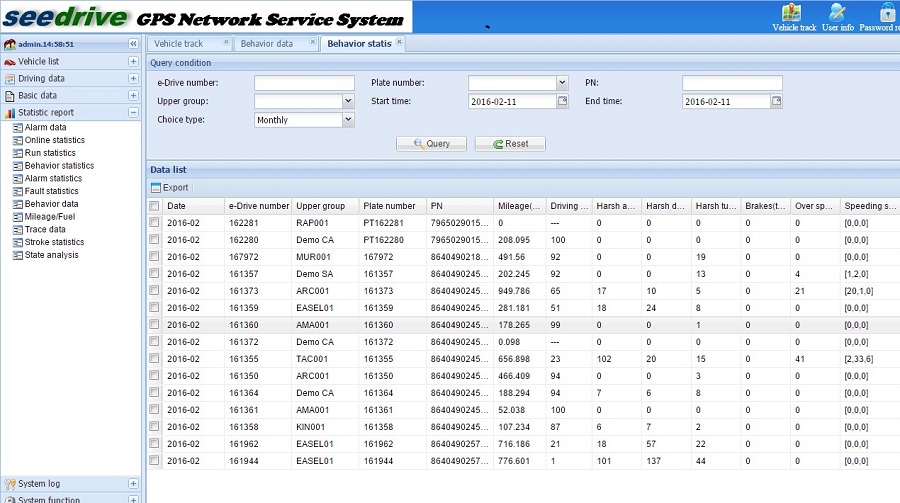900x503 pixels.
Task: Check the row for e-Drive 162281
Action: (x=154, y=222)
